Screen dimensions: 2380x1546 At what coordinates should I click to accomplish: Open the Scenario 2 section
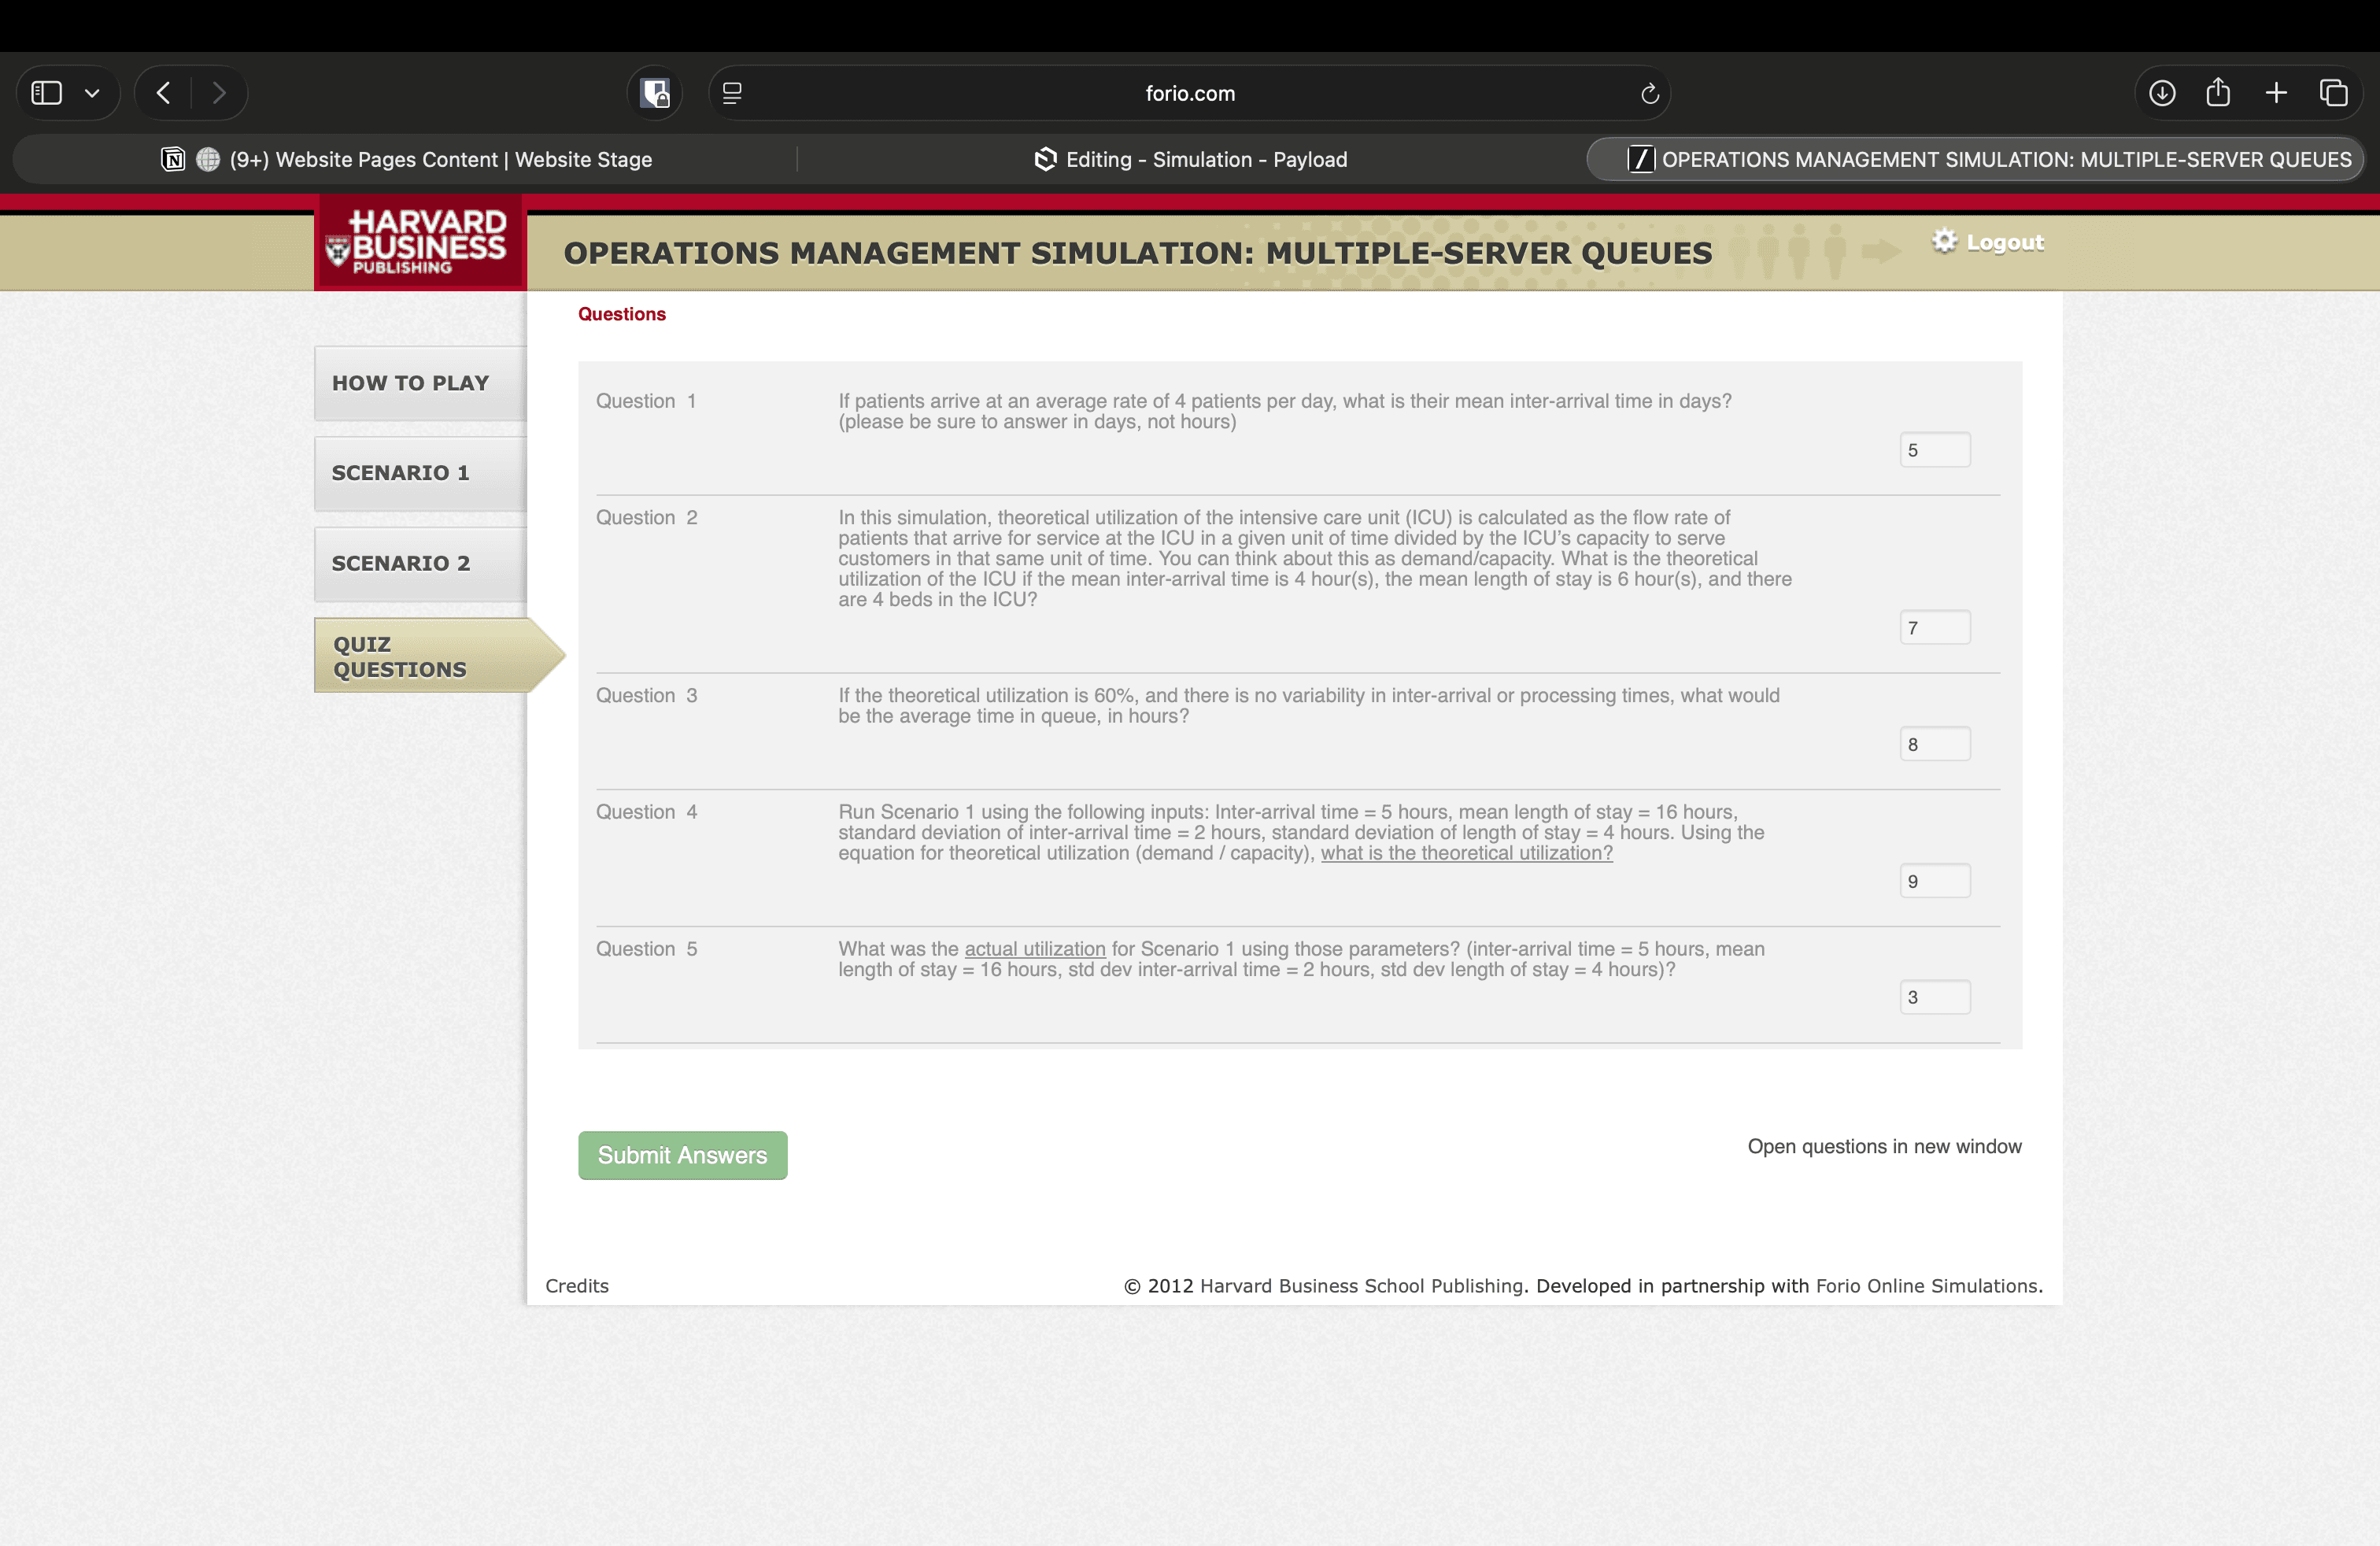coord(420,563)
